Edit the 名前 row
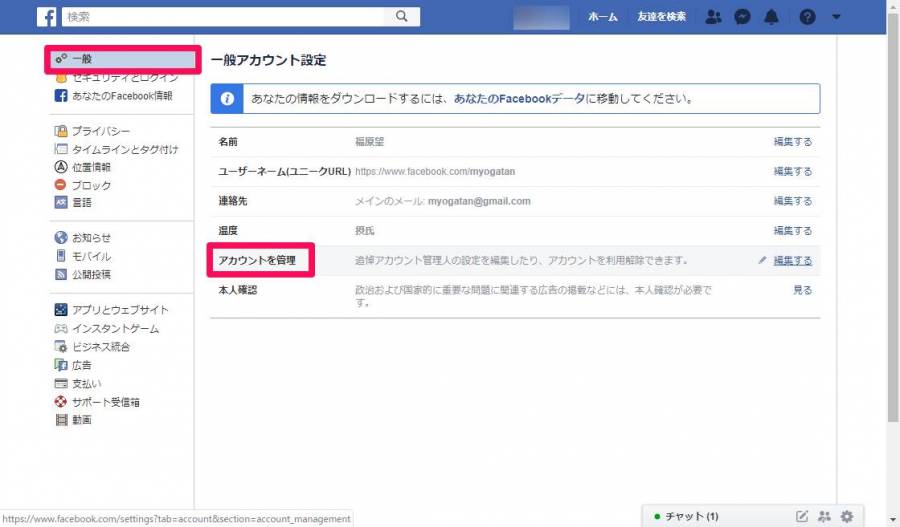This screenshot has width=900, height=527. click(x=792, y=142)
